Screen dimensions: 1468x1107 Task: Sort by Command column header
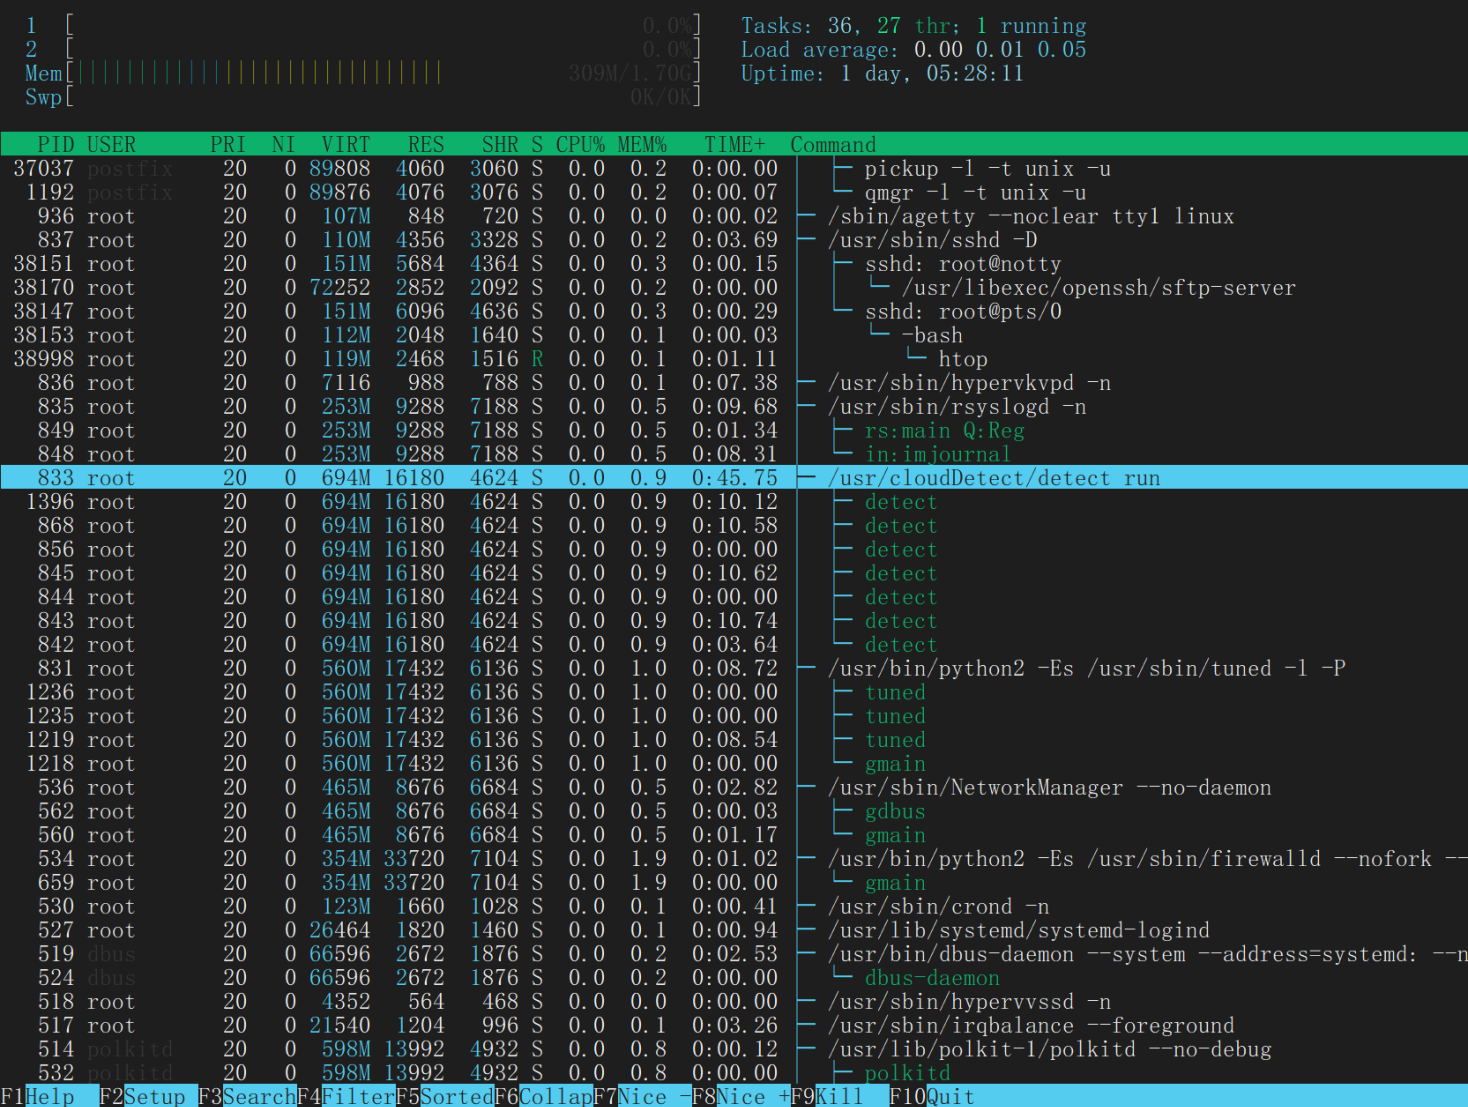833,144
